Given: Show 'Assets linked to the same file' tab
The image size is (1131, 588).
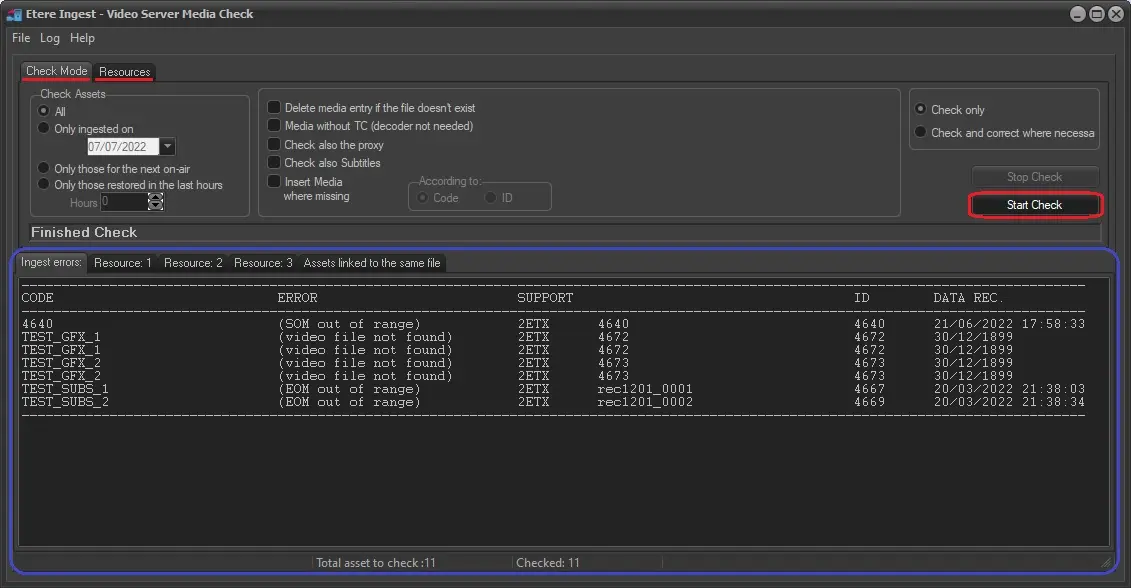Looking at the screenshot, I should coord(372,263).
